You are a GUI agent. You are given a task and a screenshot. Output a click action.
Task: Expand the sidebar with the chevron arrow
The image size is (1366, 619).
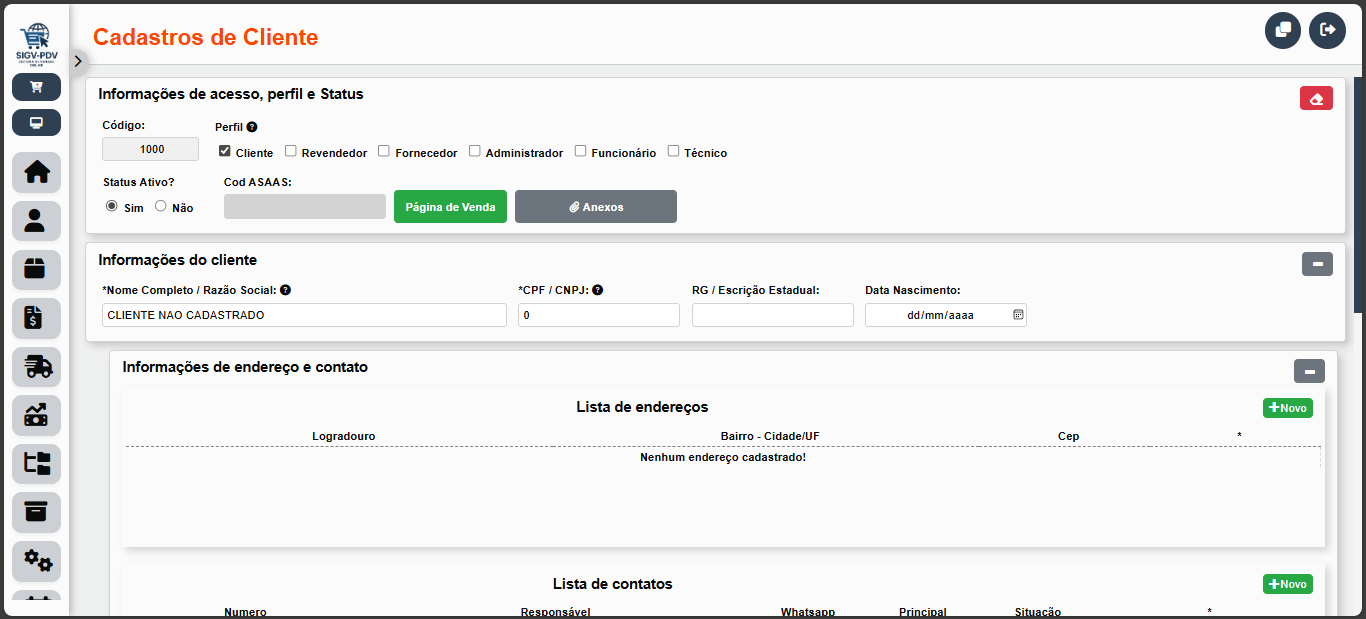(78, 60)
